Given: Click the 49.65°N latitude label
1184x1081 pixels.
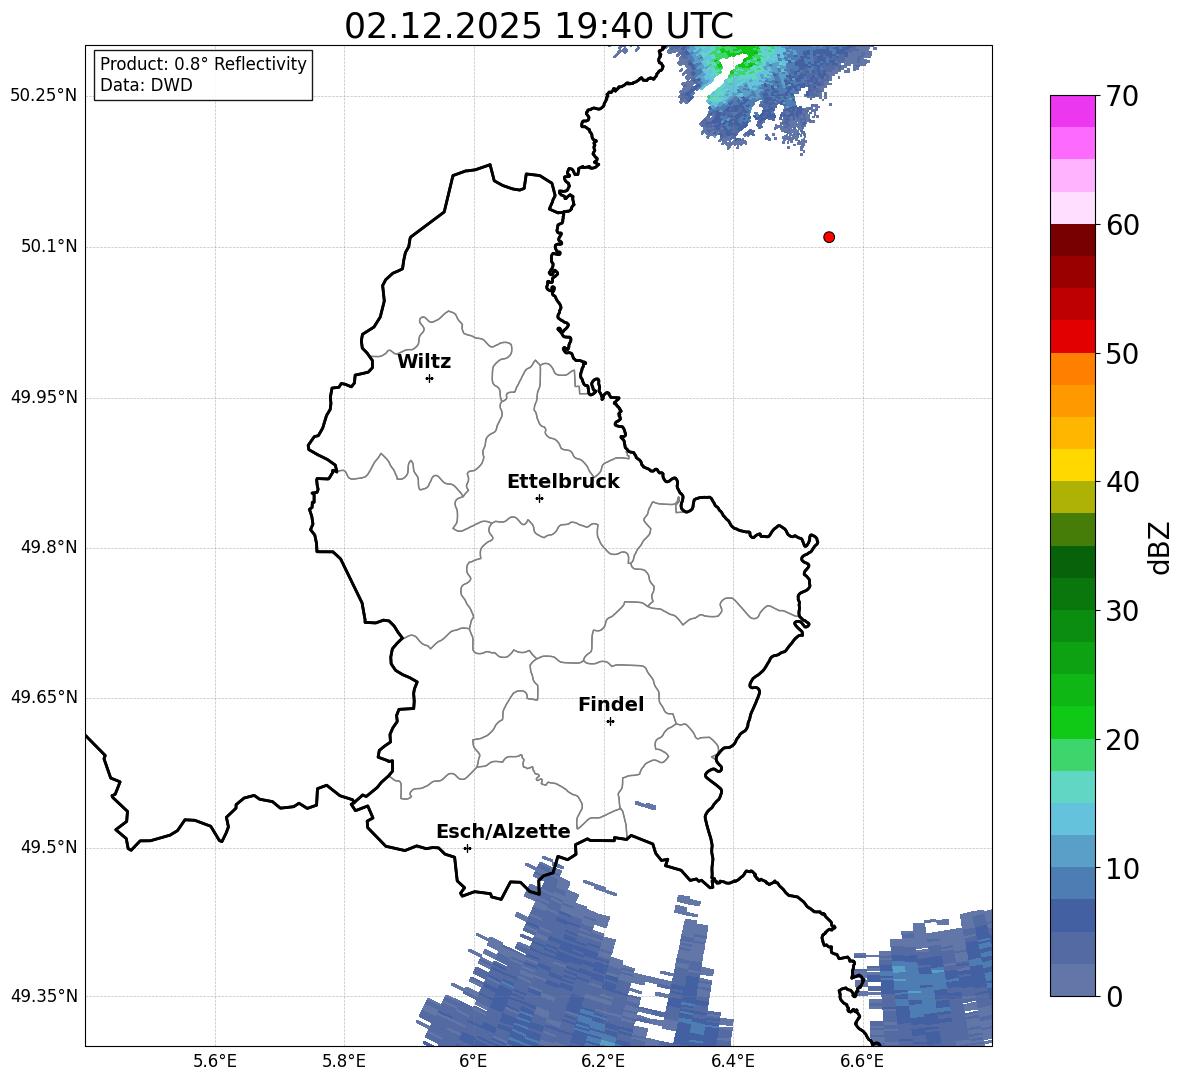Looking at the screenshot, I should [x=44, y=697].
